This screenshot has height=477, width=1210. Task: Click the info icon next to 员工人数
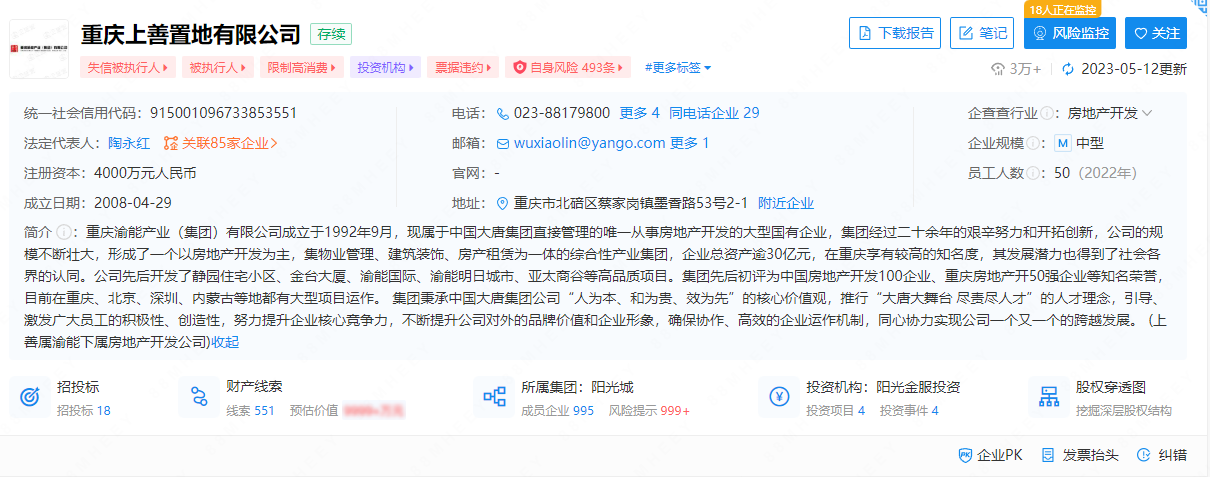[x=1033, y=173]
